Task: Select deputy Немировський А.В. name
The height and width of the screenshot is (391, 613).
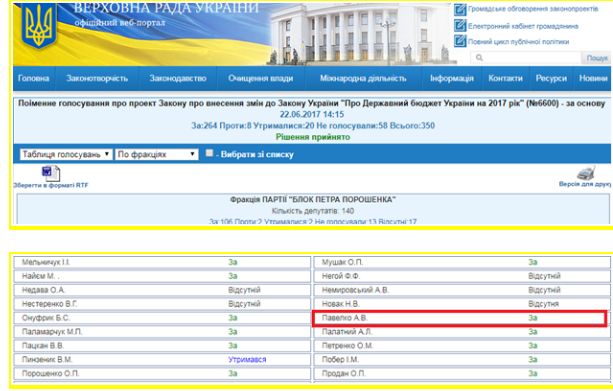Action: click(355, 290)
